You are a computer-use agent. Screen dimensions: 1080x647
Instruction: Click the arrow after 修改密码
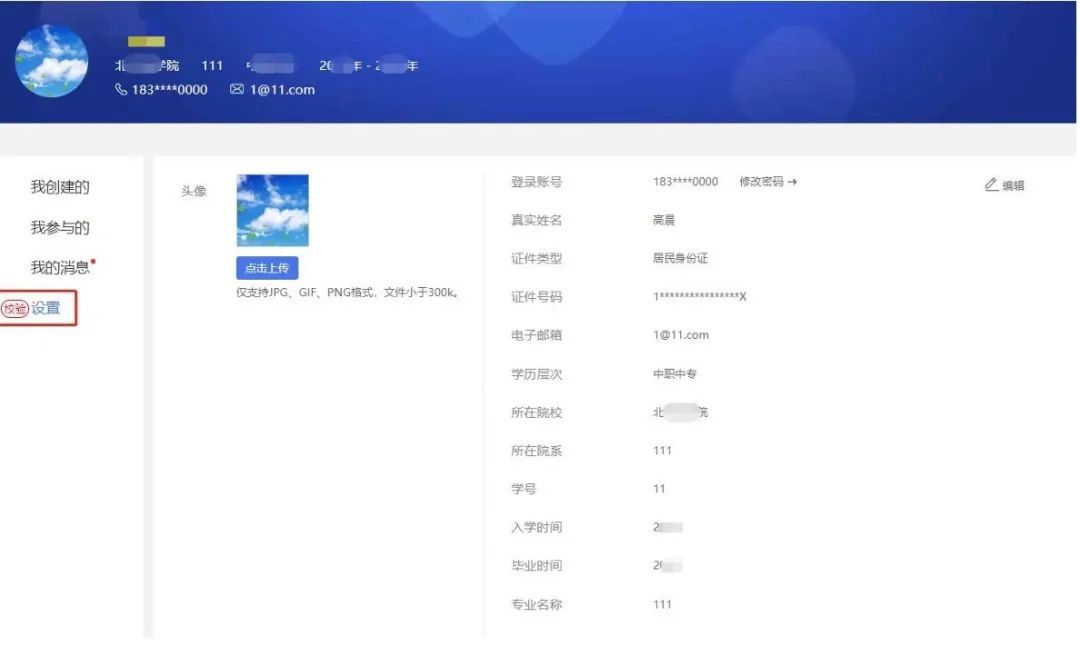coord(792,182)
